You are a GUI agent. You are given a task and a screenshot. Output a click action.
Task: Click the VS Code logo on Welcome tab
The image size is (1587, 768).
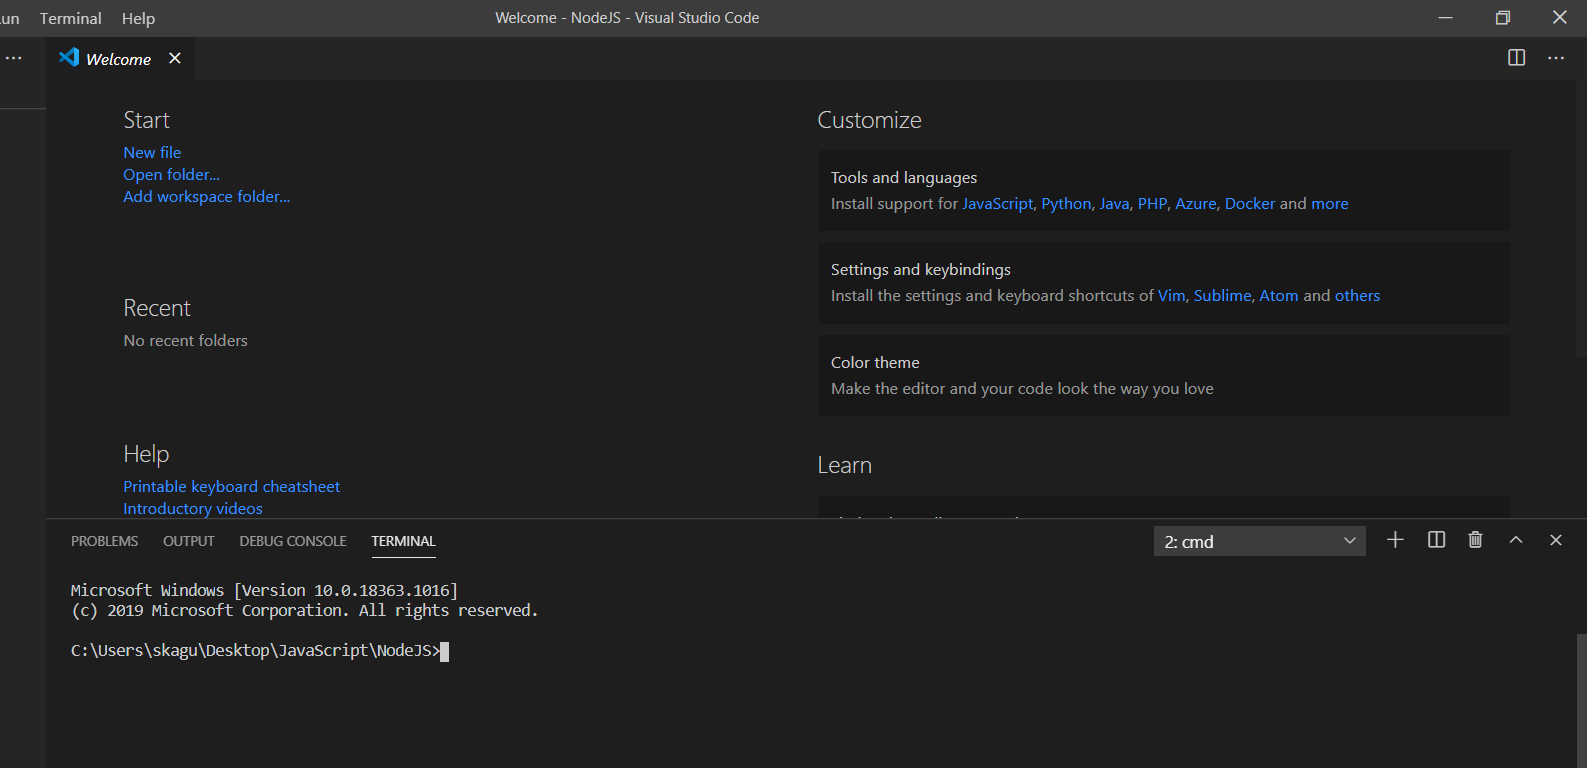[69, 57]
